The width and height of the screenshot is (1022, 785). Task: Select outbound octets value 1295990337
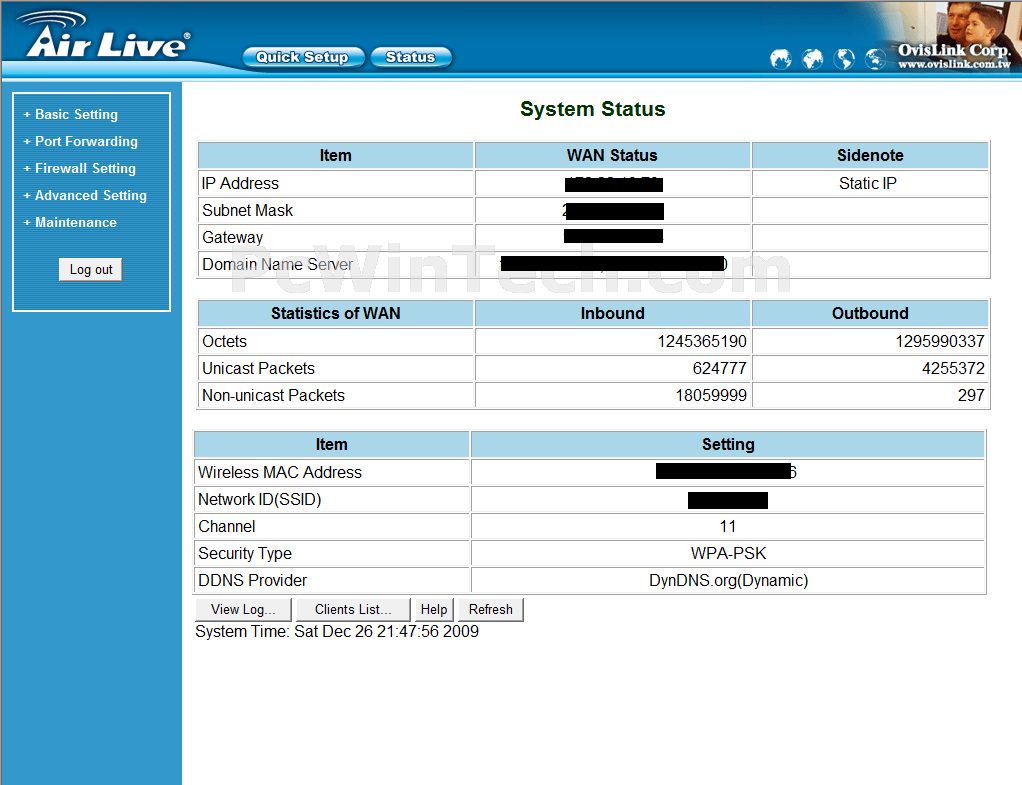940,341
